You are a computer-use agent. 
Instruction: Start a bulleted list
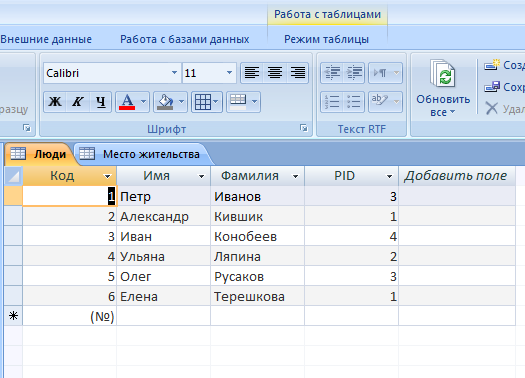(354, 102)
